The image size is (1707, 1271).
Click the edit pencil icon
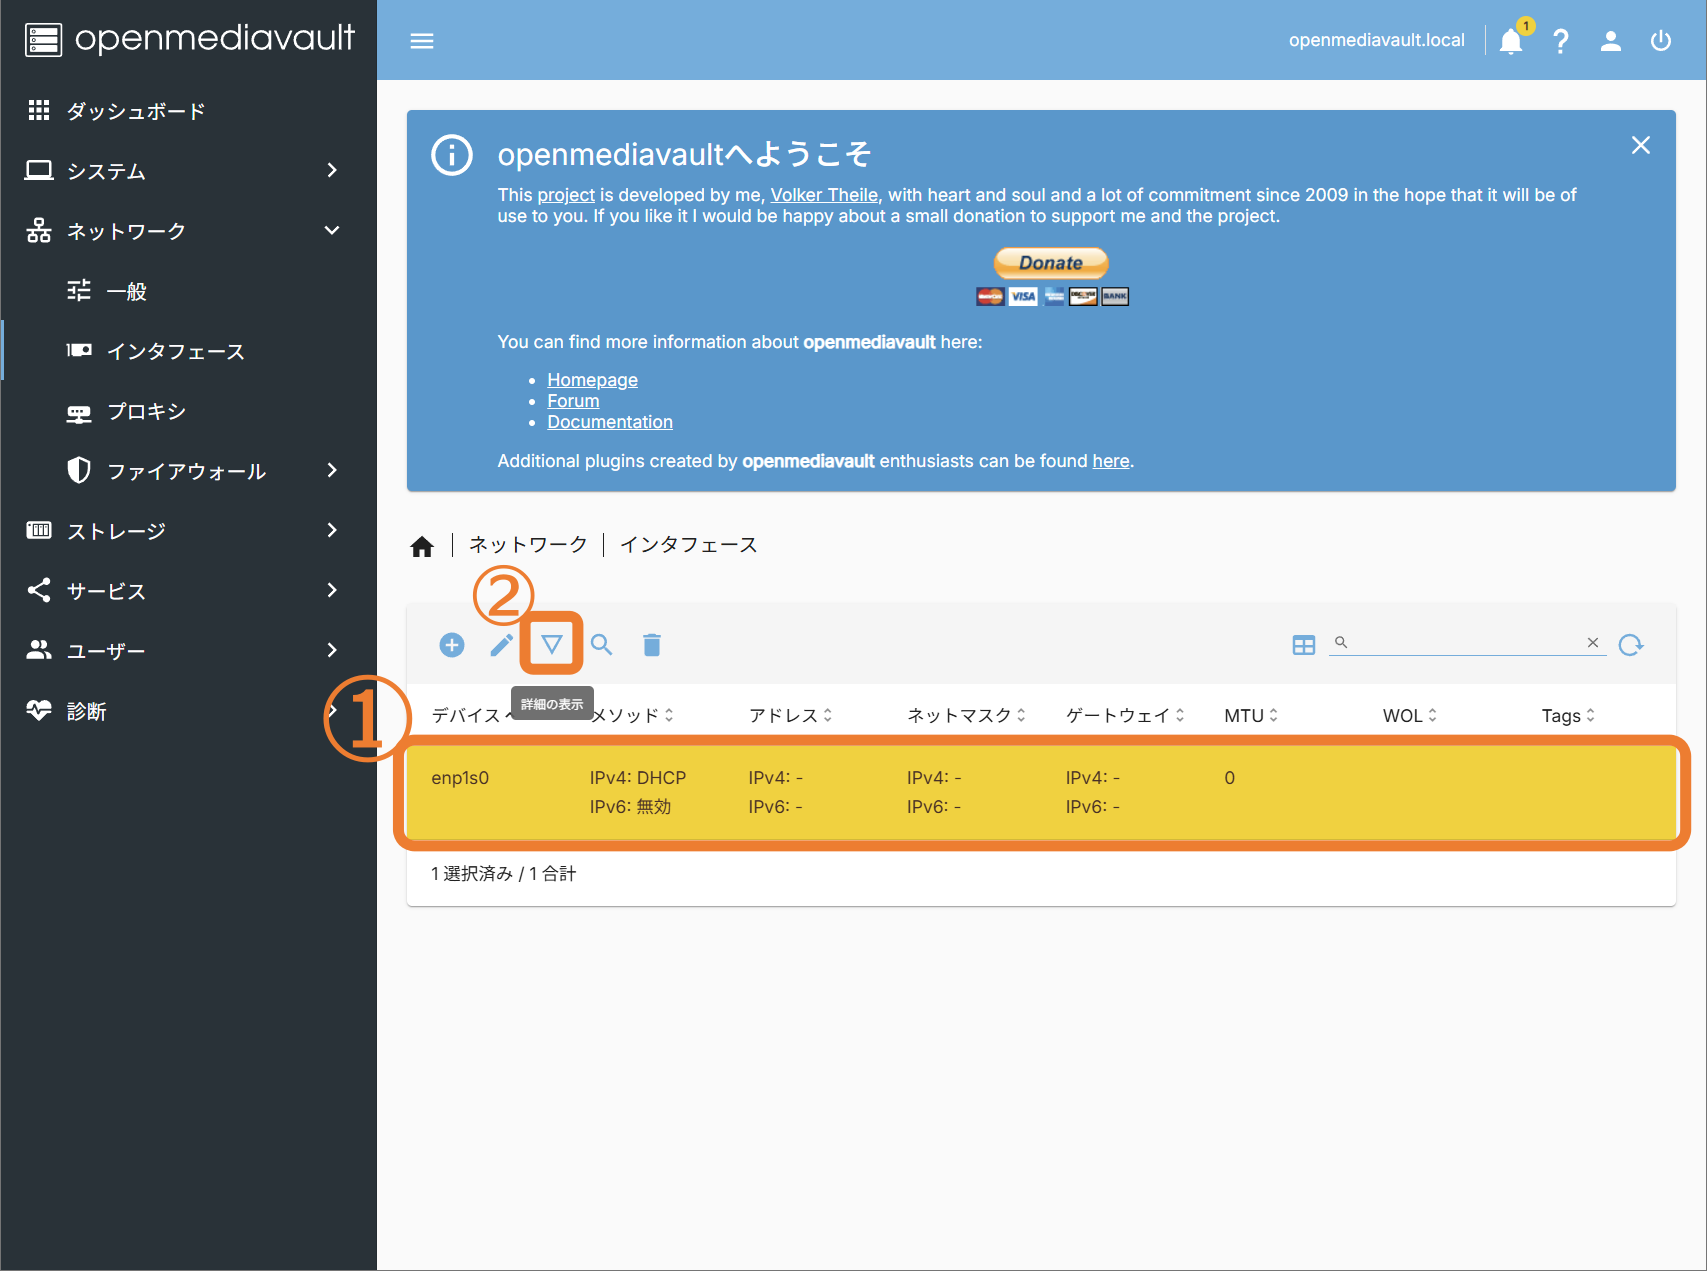[502, 645]
